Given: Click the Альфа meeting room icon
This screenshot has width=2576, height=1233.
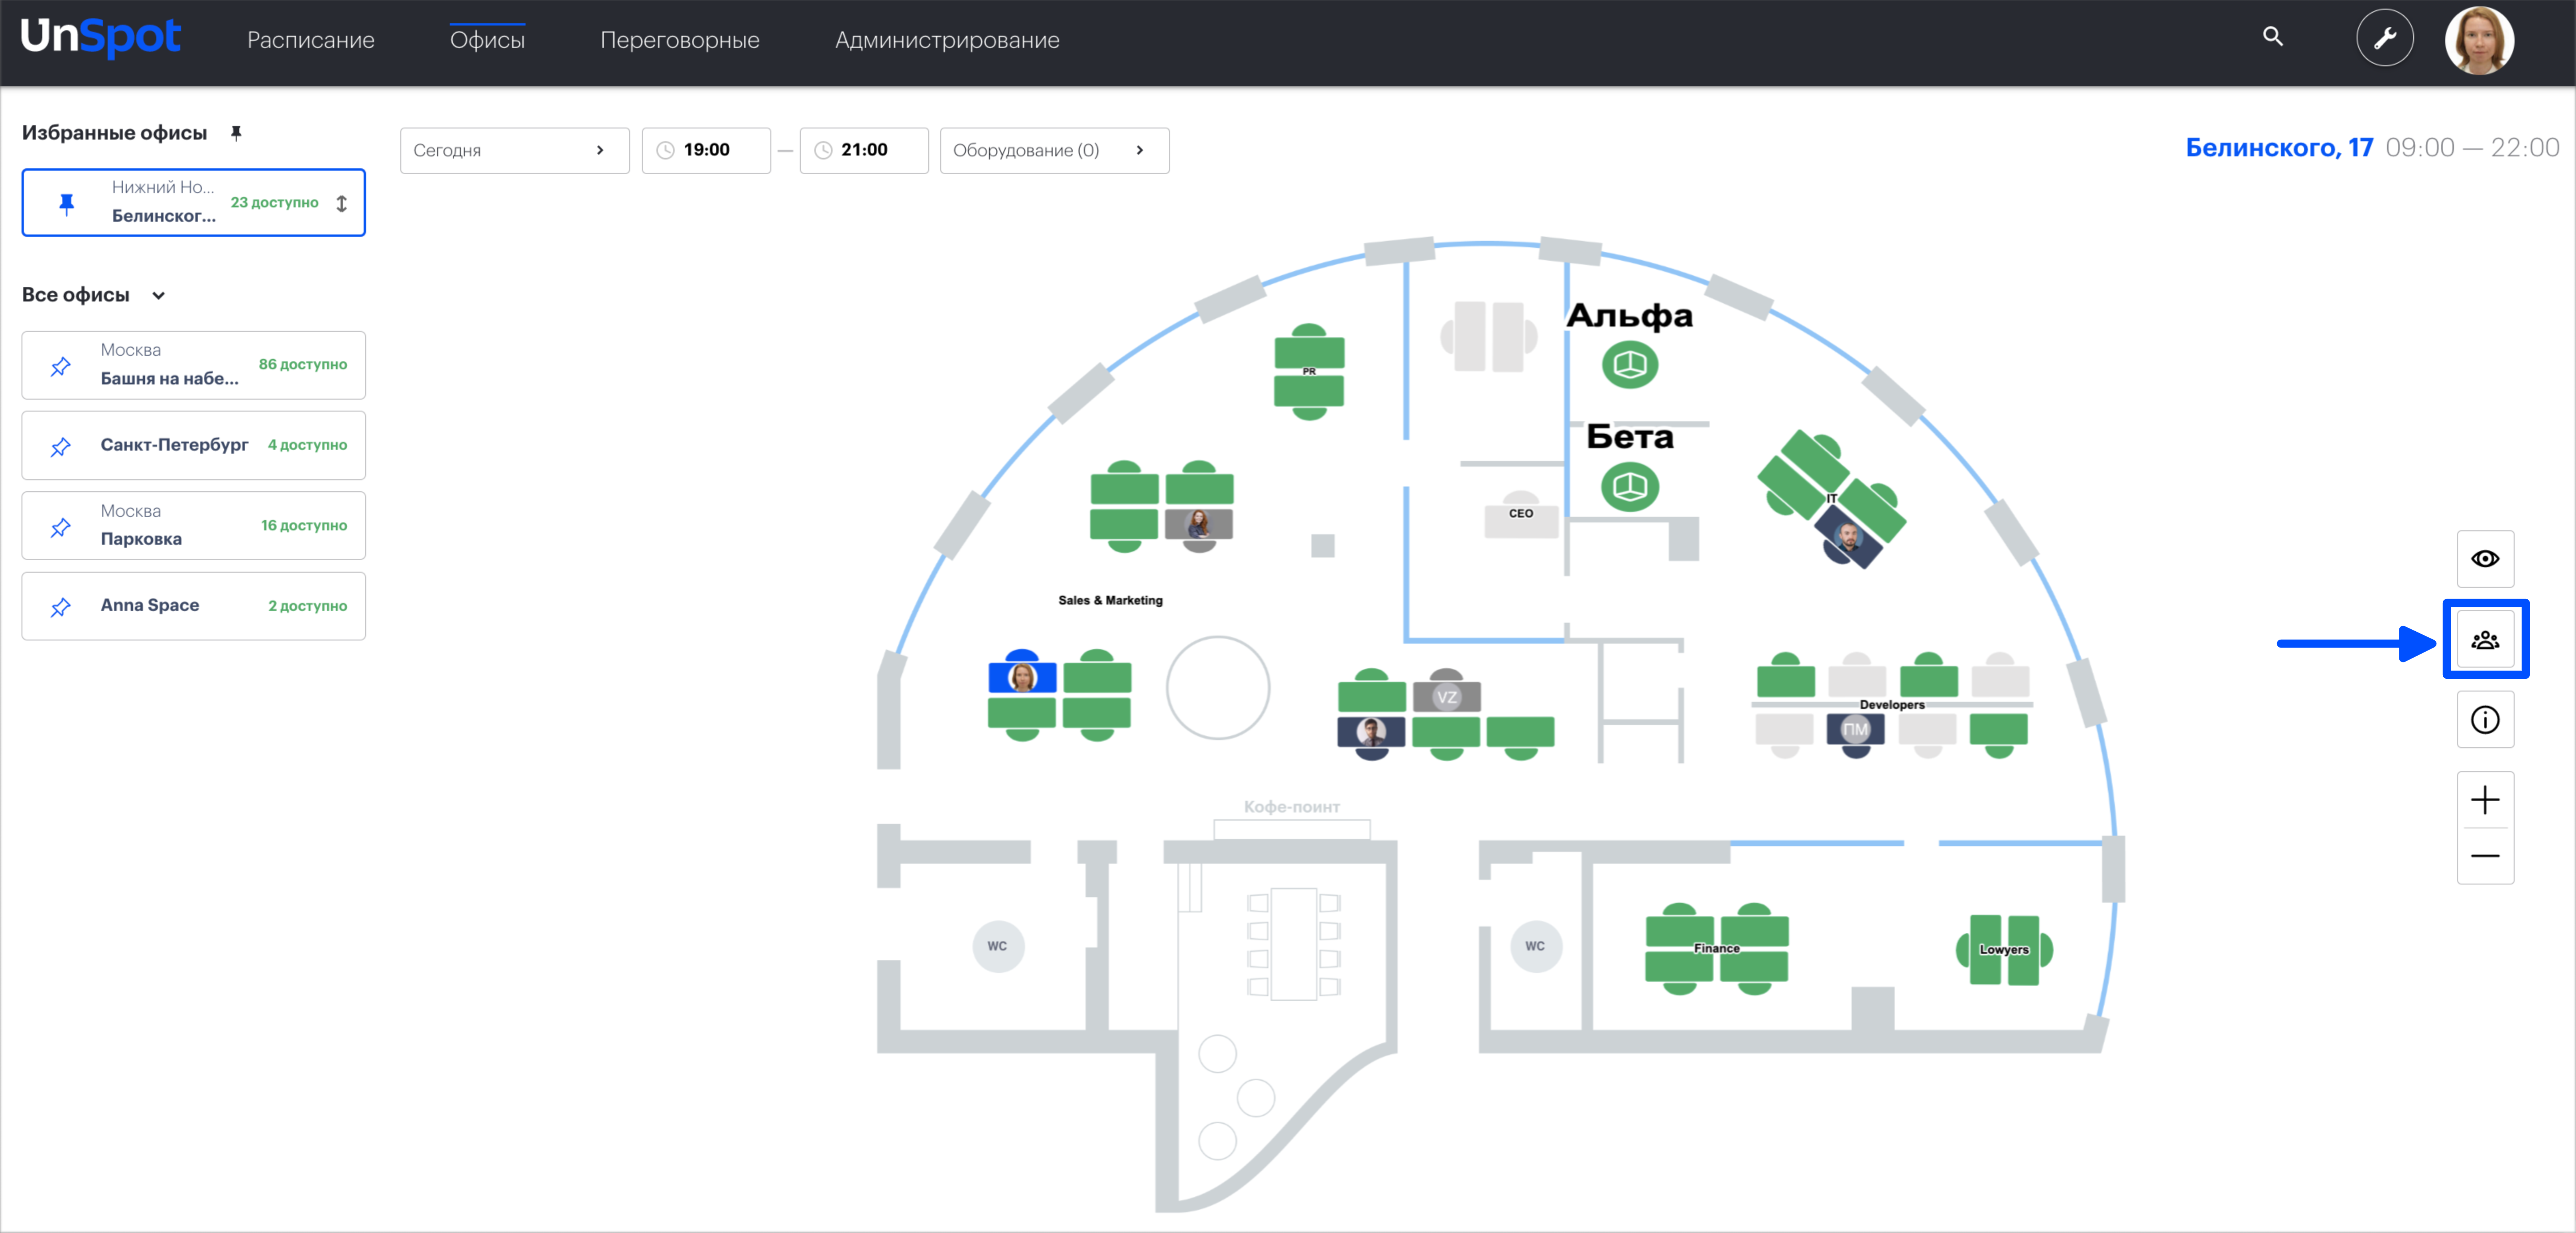Looking at the screenshot, I should click(1630, 364).
